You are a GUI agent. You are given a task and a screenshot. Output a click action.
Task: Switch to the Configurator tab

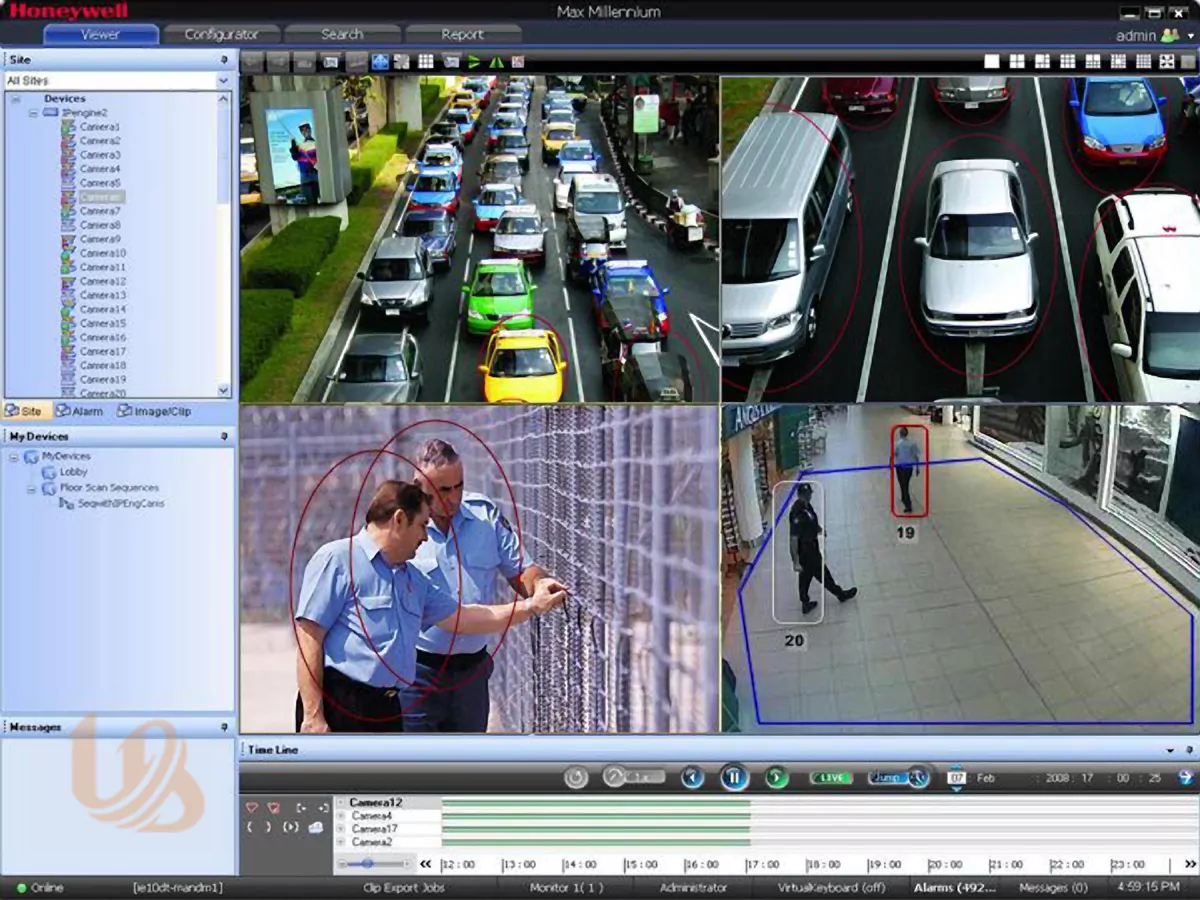[x=221, y=35]
